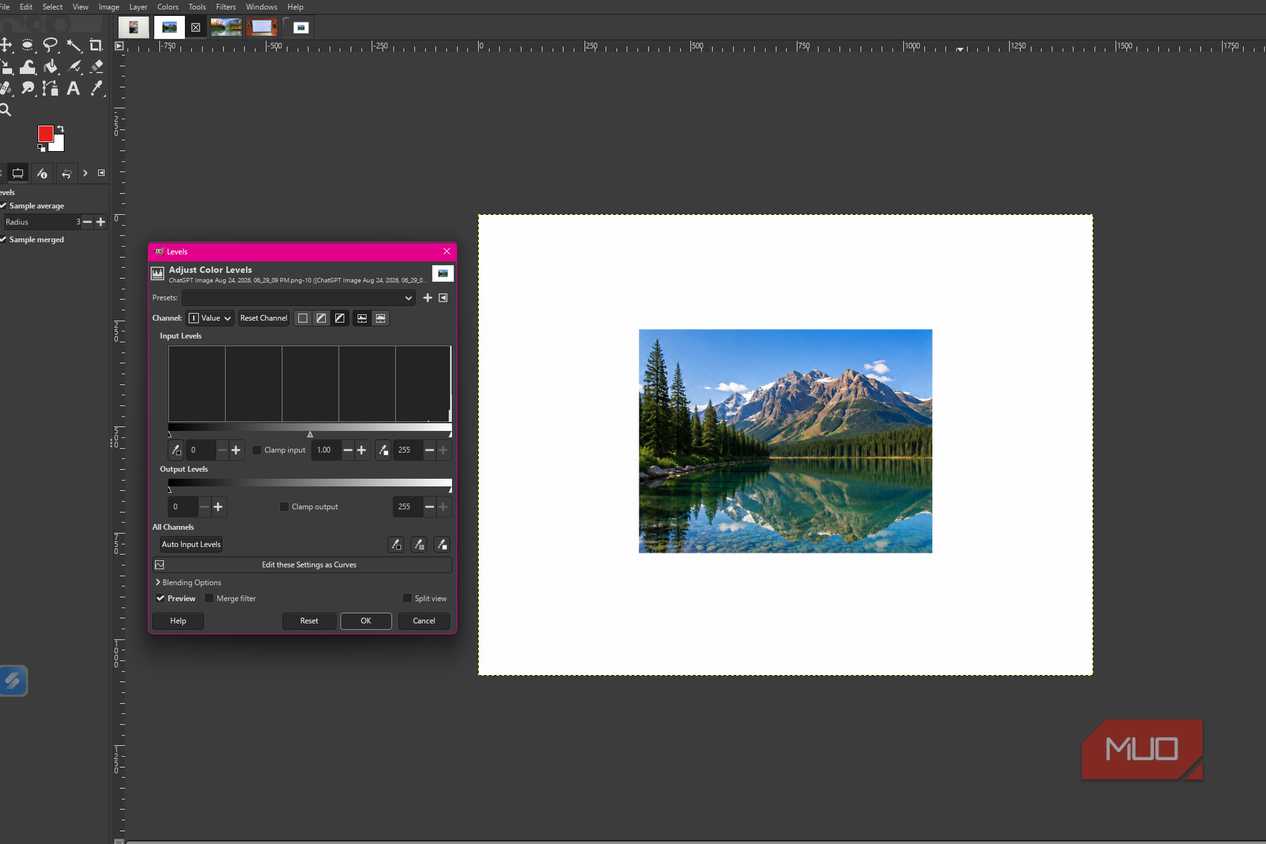Pick gray point for all channels
The image size is (1266, 844).
419,545
